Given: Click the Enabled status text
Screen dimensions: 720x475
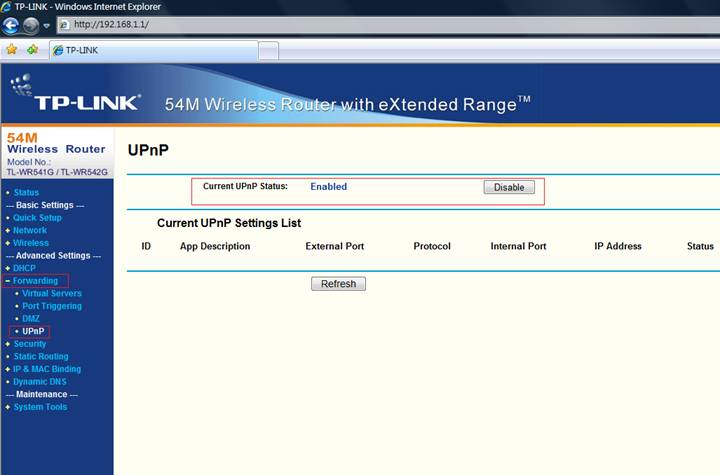Looking at the screenshot, I should 329,187.
